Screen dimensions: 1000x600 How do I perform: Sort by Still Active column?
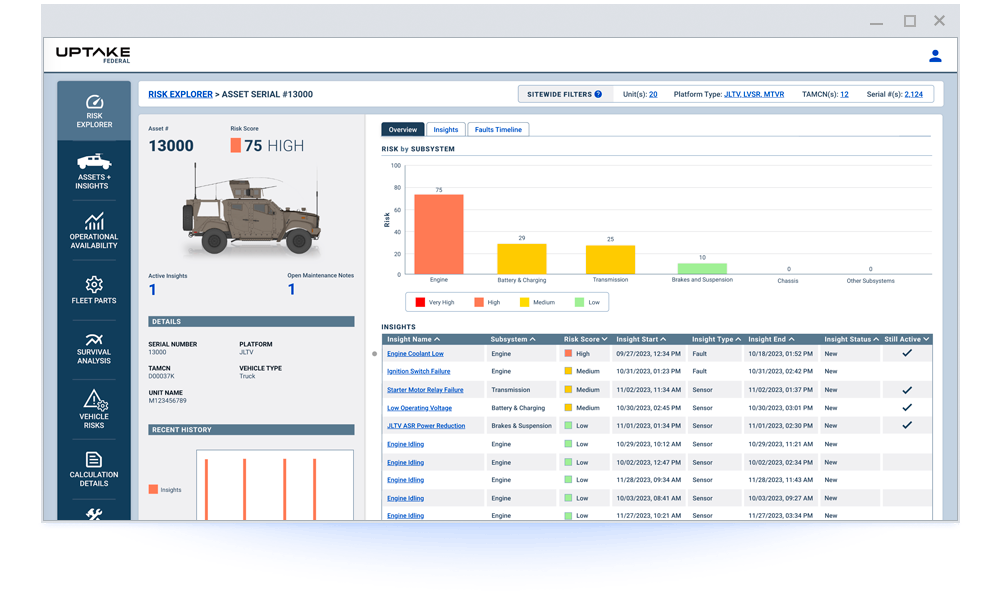[x=907, y=339]
